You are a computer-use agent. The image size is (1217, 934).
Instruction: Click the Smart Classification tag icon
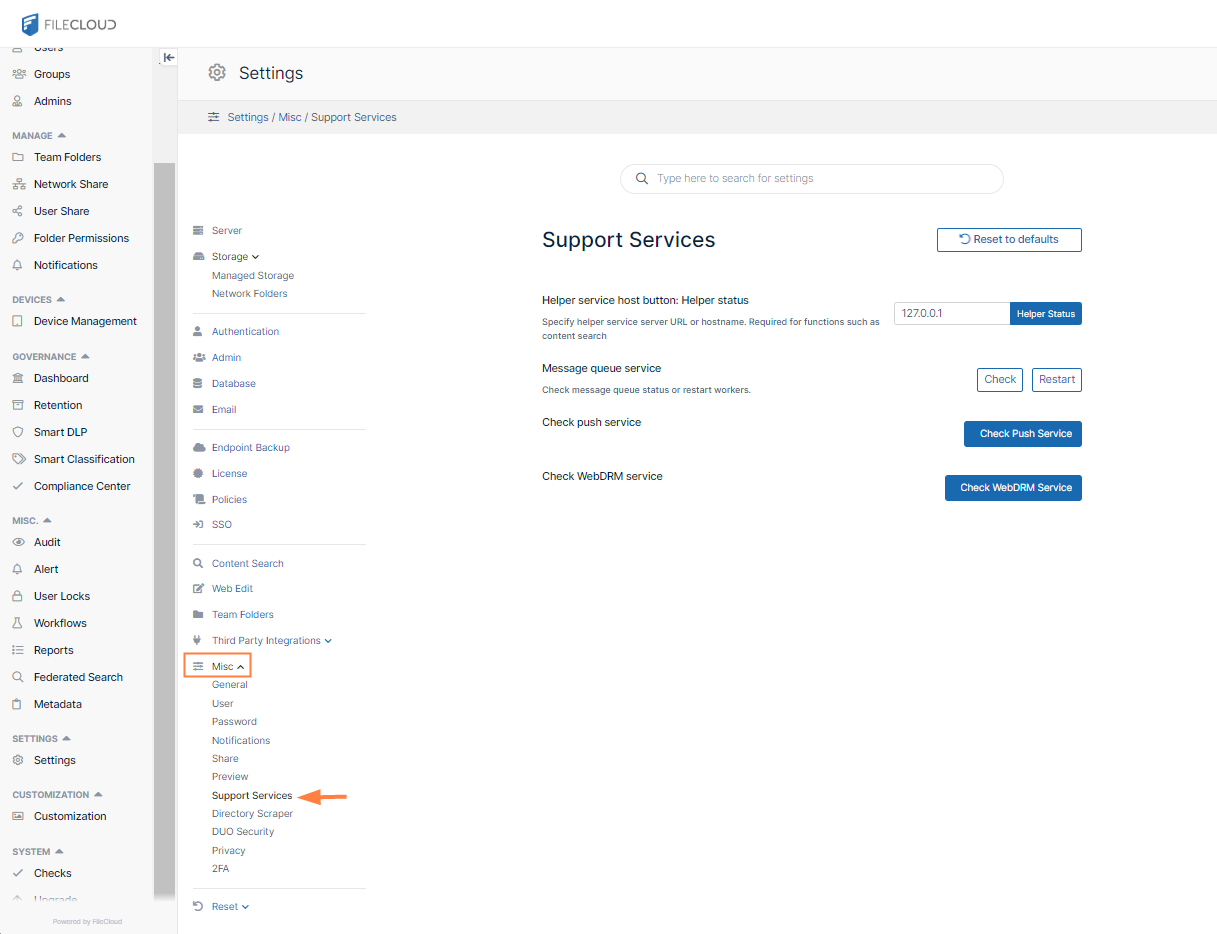(17, 459)
